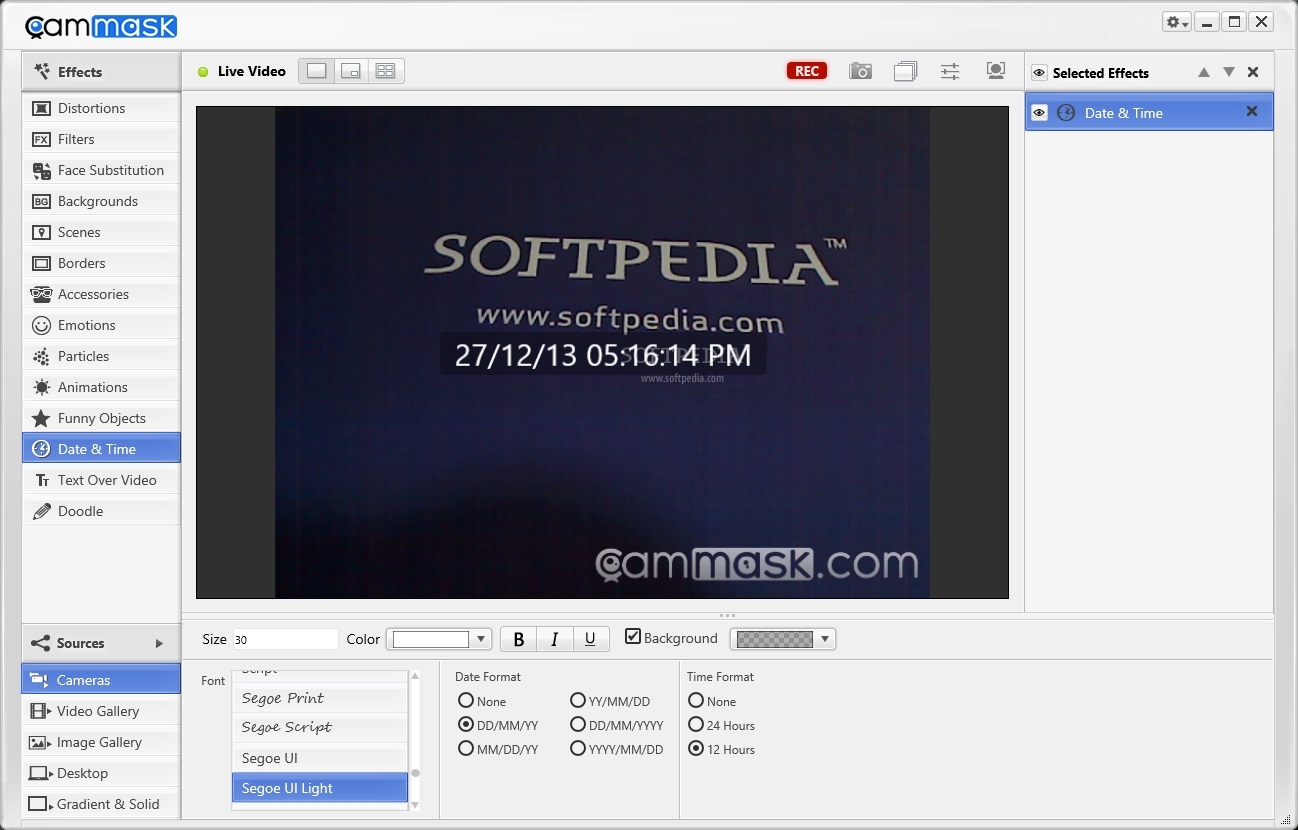Choose the Segoe Print font
Viewport: 1298px width, 830px height.
pyautogui.click(x=320, y=698)
